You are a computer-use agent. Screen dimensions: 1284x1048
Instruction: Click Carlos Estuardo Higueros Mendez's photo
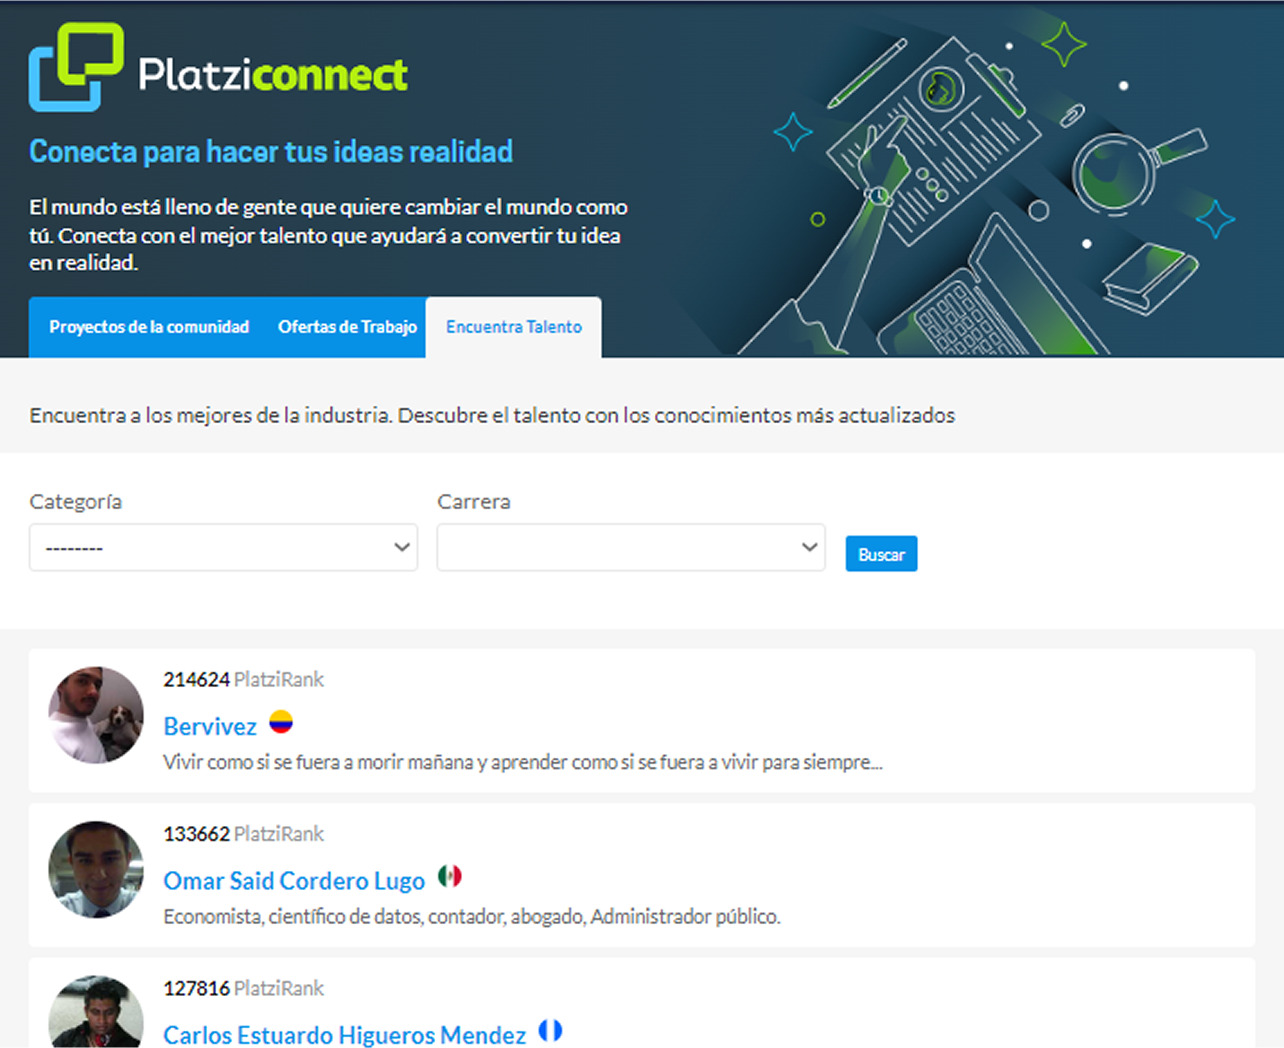pos(96,1012)
